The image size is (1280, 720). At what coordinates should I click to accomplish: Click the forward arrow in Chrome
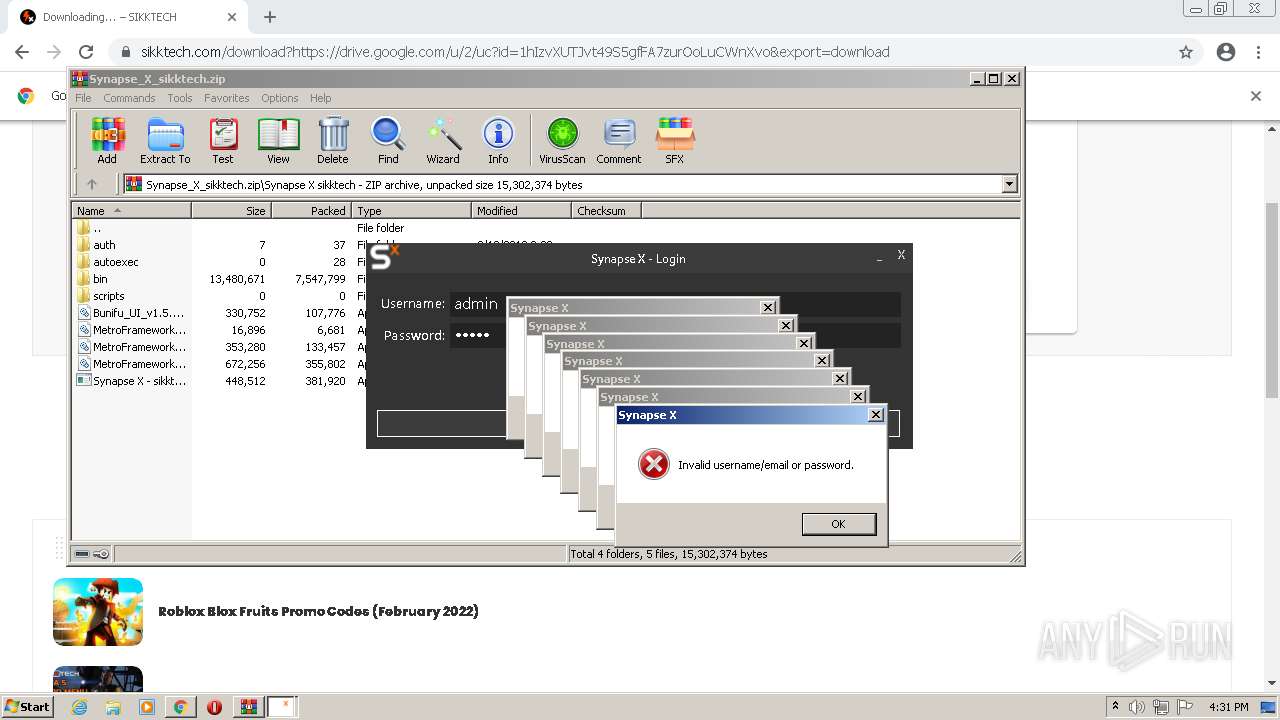(x=54, y=52)
